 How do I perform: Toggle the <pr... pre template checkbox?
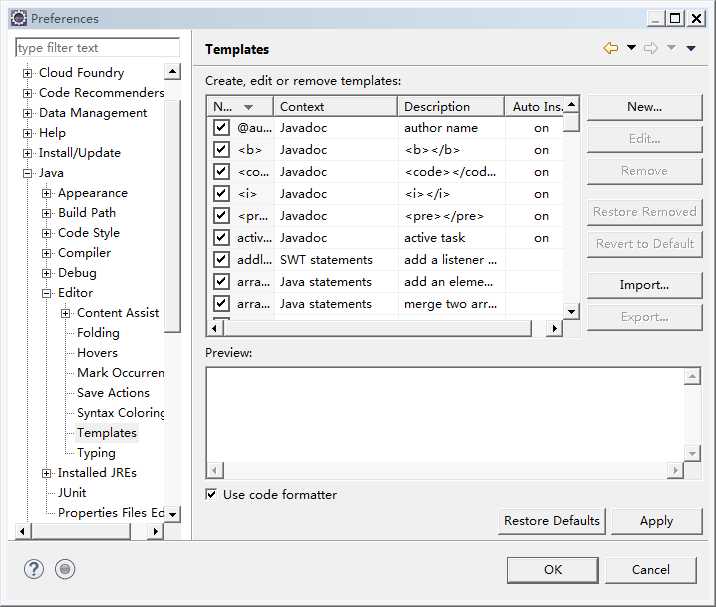[x=221, y=215]
